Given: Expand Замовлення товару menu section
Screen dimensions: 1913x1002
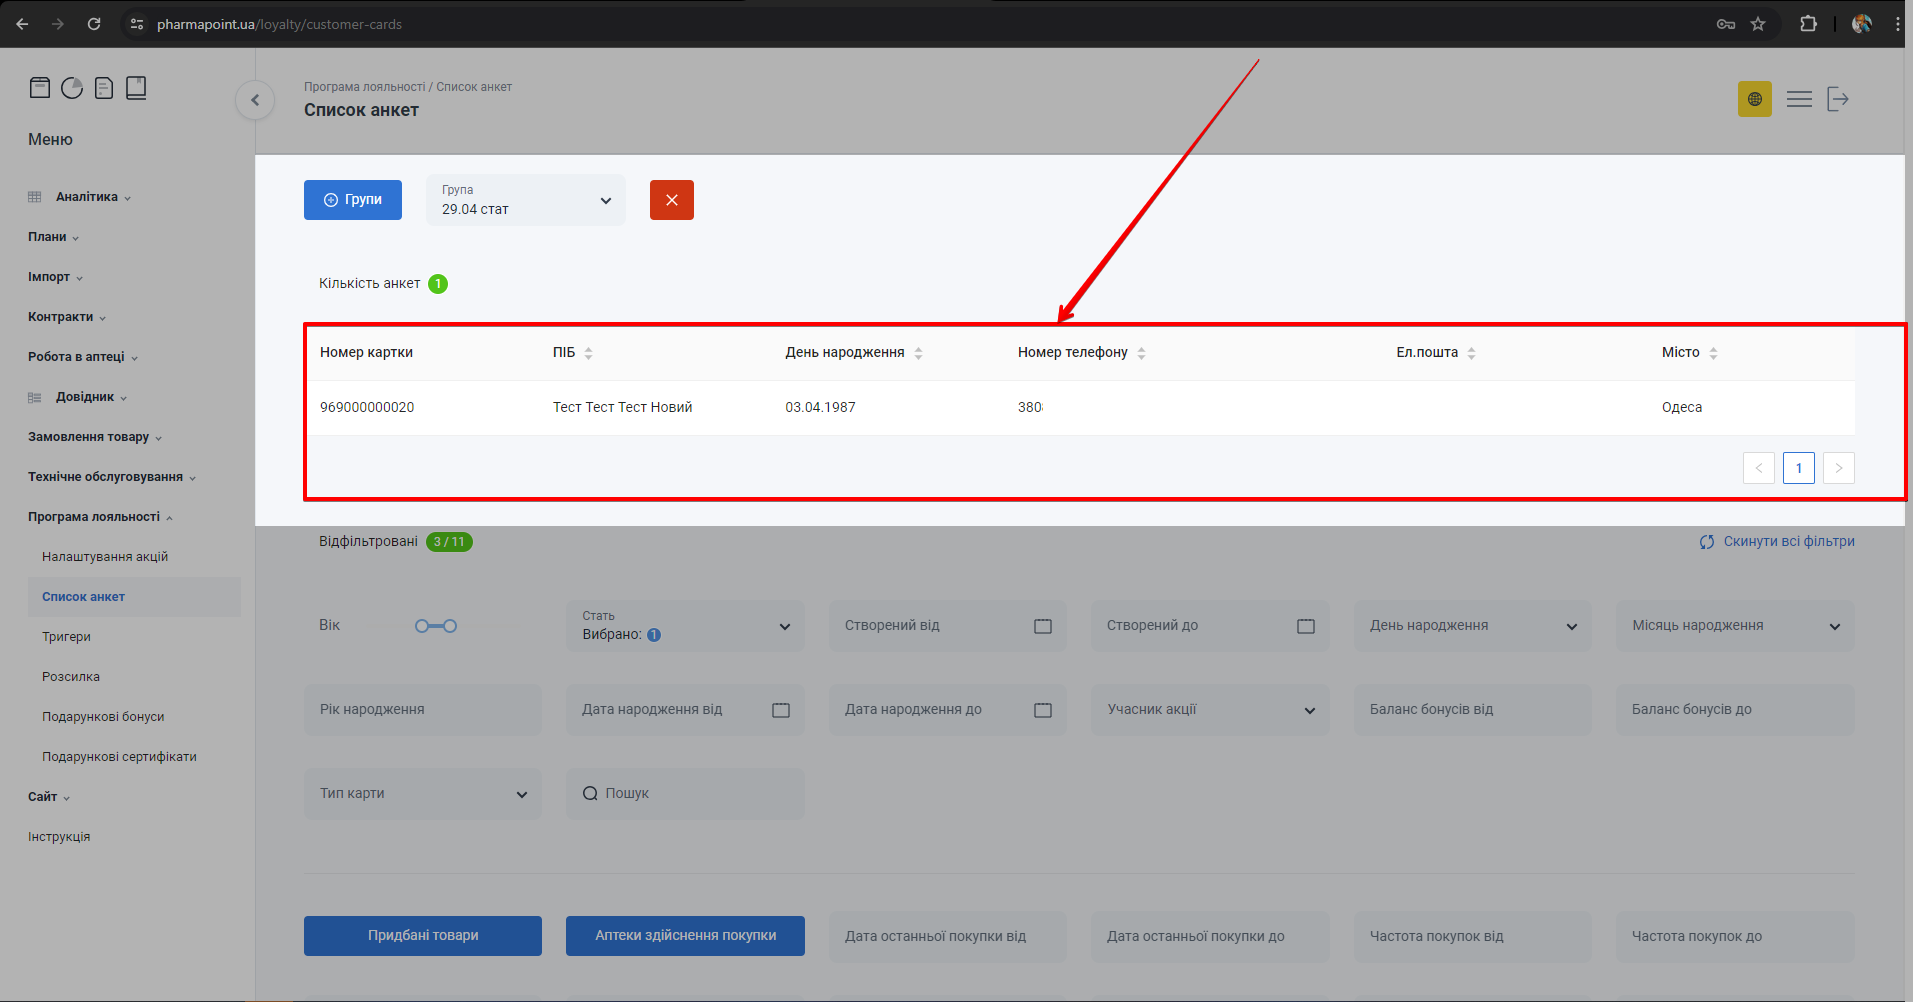Looking at the screenshot, I should pos(95,437).
